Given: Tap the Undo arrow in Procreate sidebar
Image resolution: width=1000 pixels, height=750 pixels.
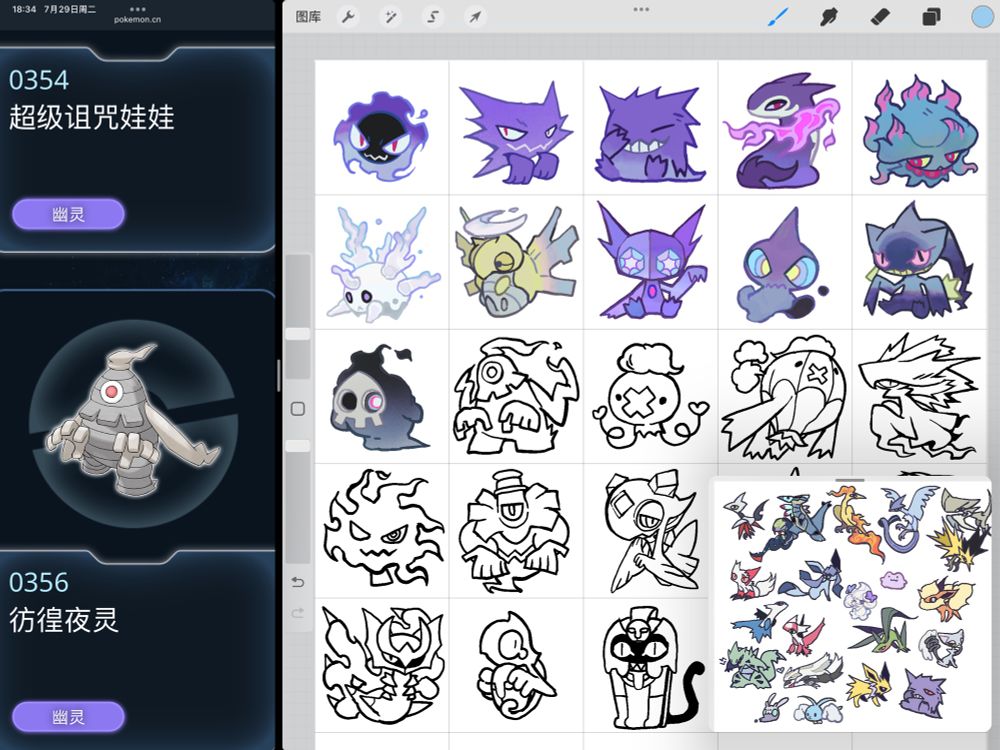Looking at the screenshot, I should (x=298, y=582).
